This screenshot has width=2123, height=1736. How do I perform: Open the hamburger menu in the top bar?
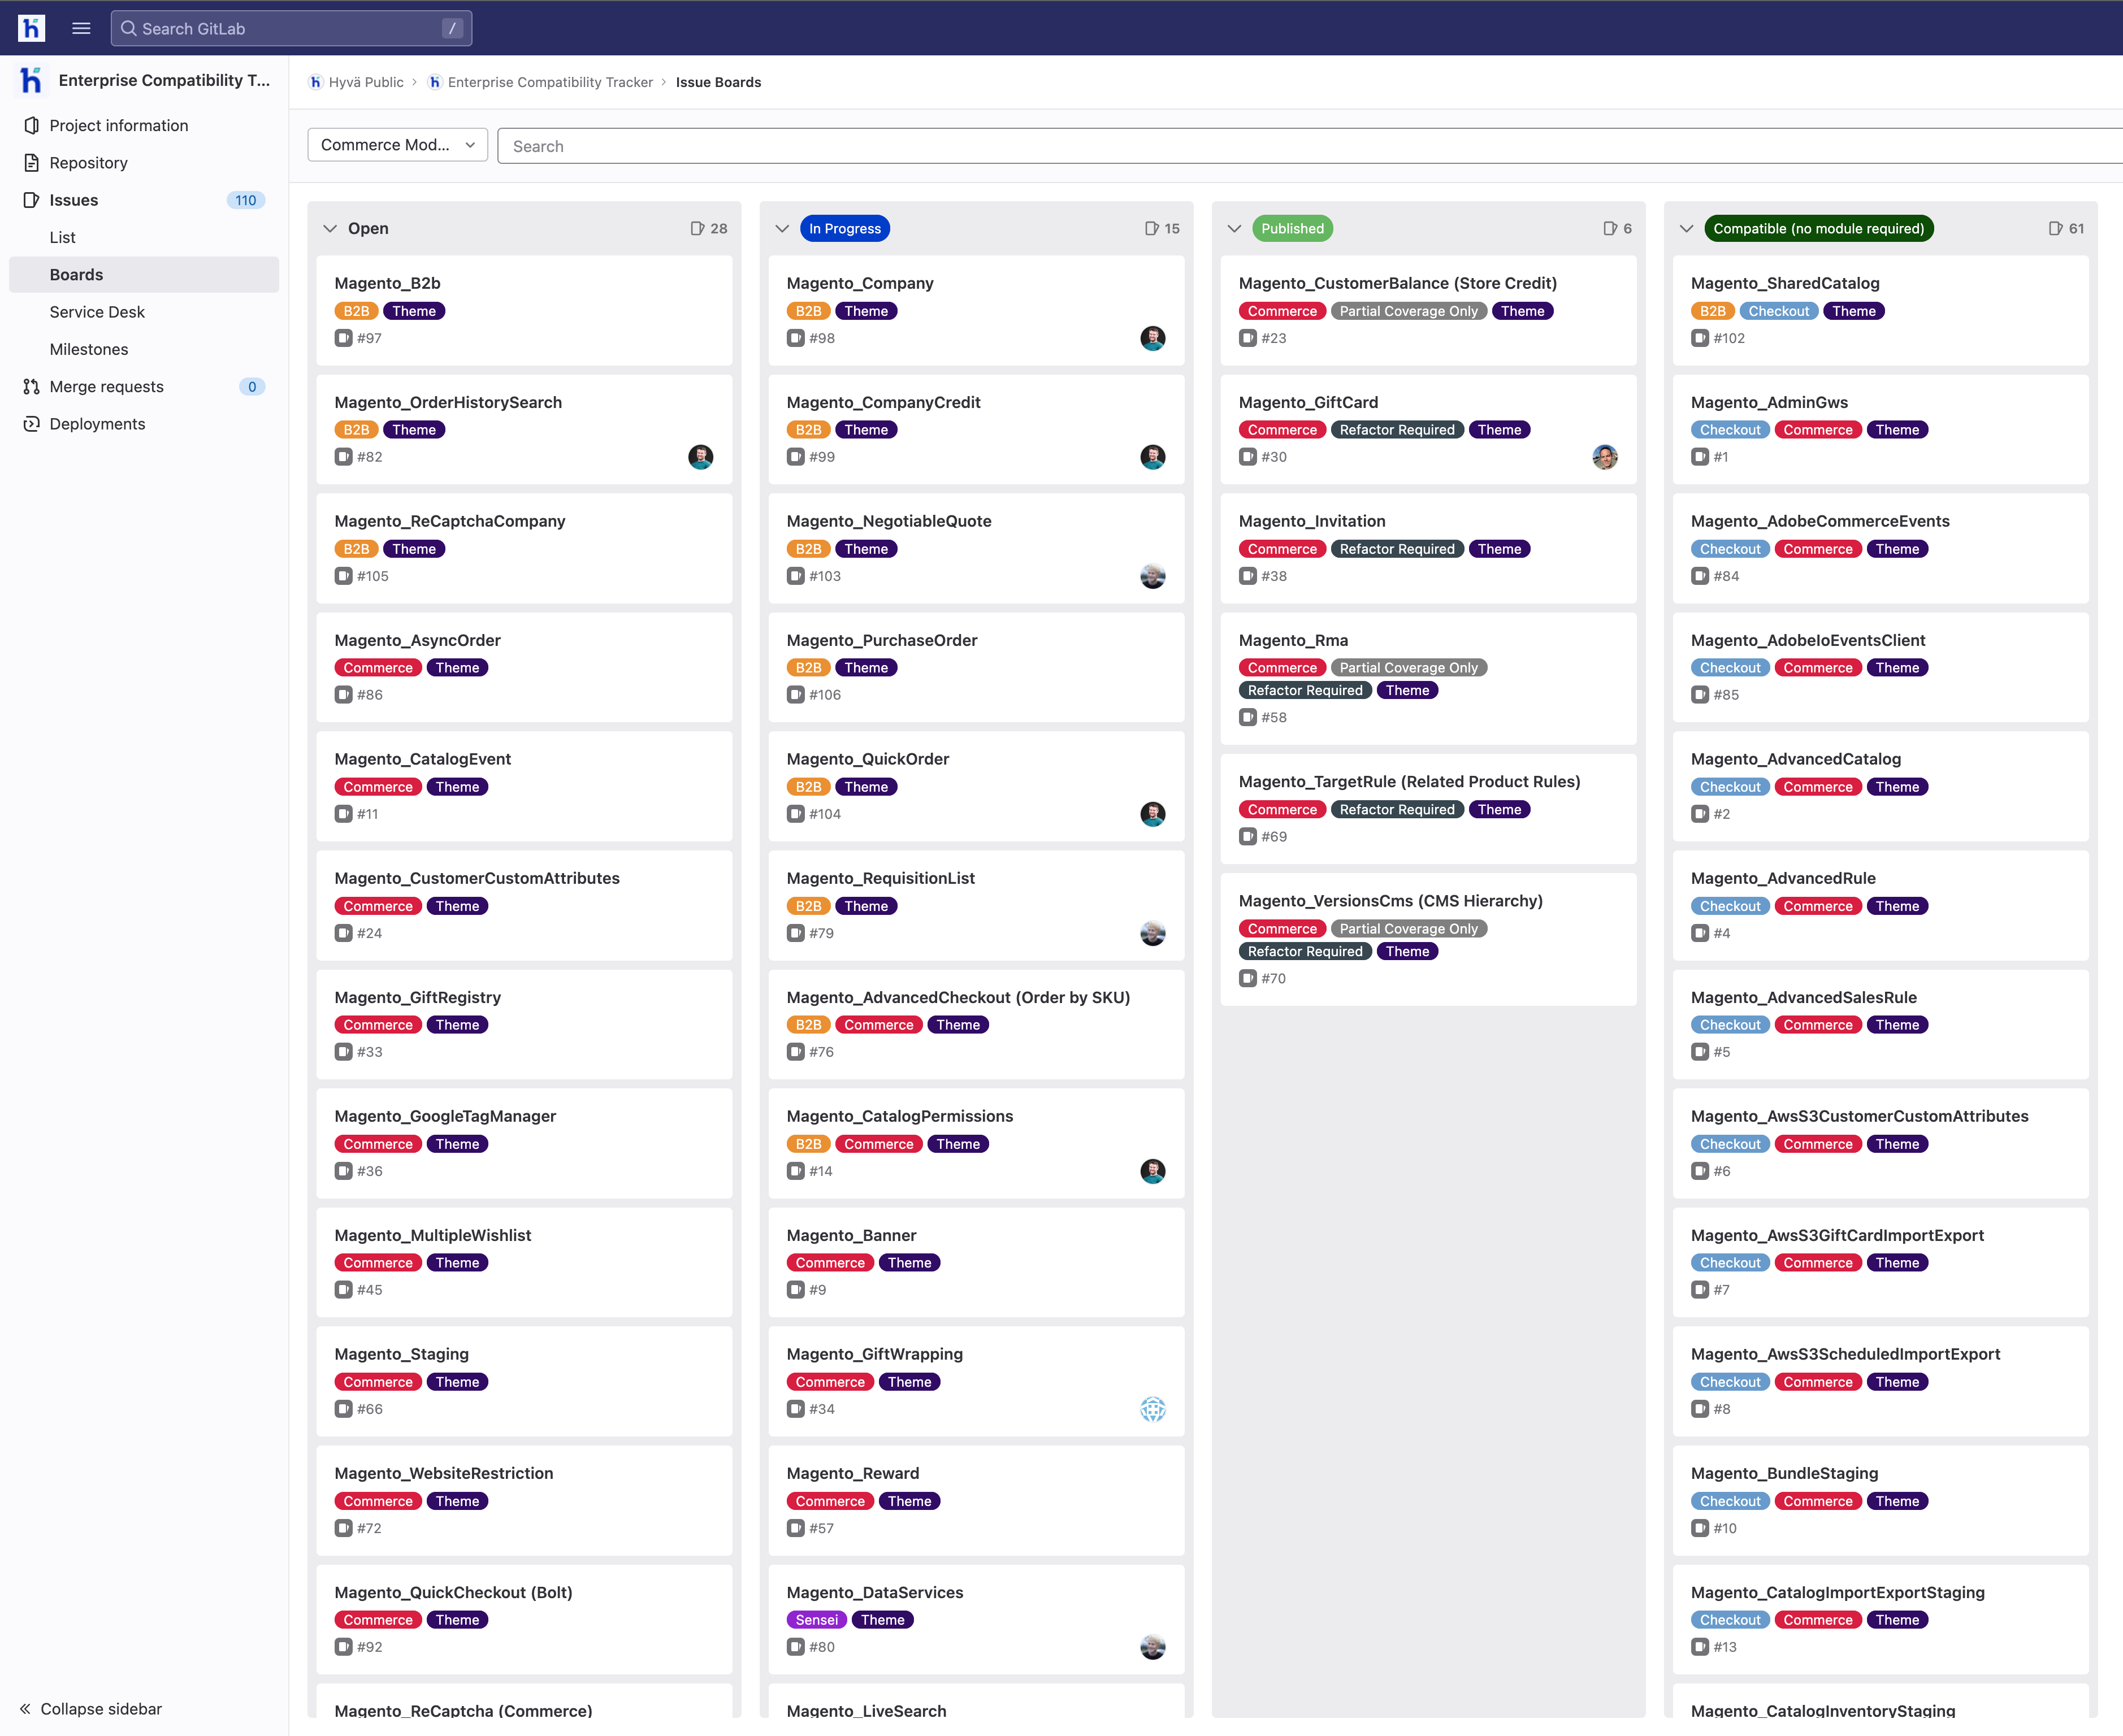81,28
